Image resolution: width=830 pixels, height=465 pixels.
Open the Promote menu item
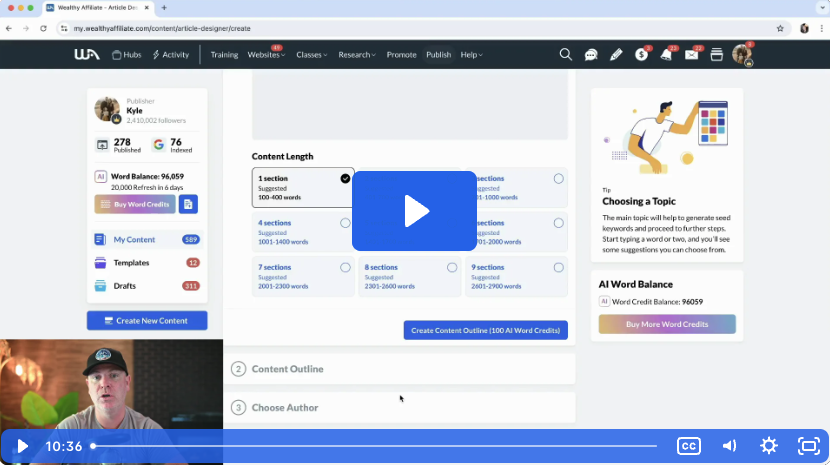(401, 55)
